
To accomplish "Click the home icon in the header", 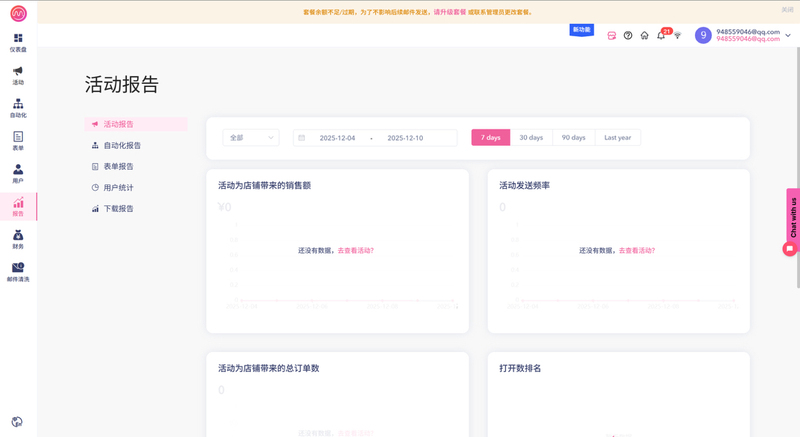I will 644,35.
